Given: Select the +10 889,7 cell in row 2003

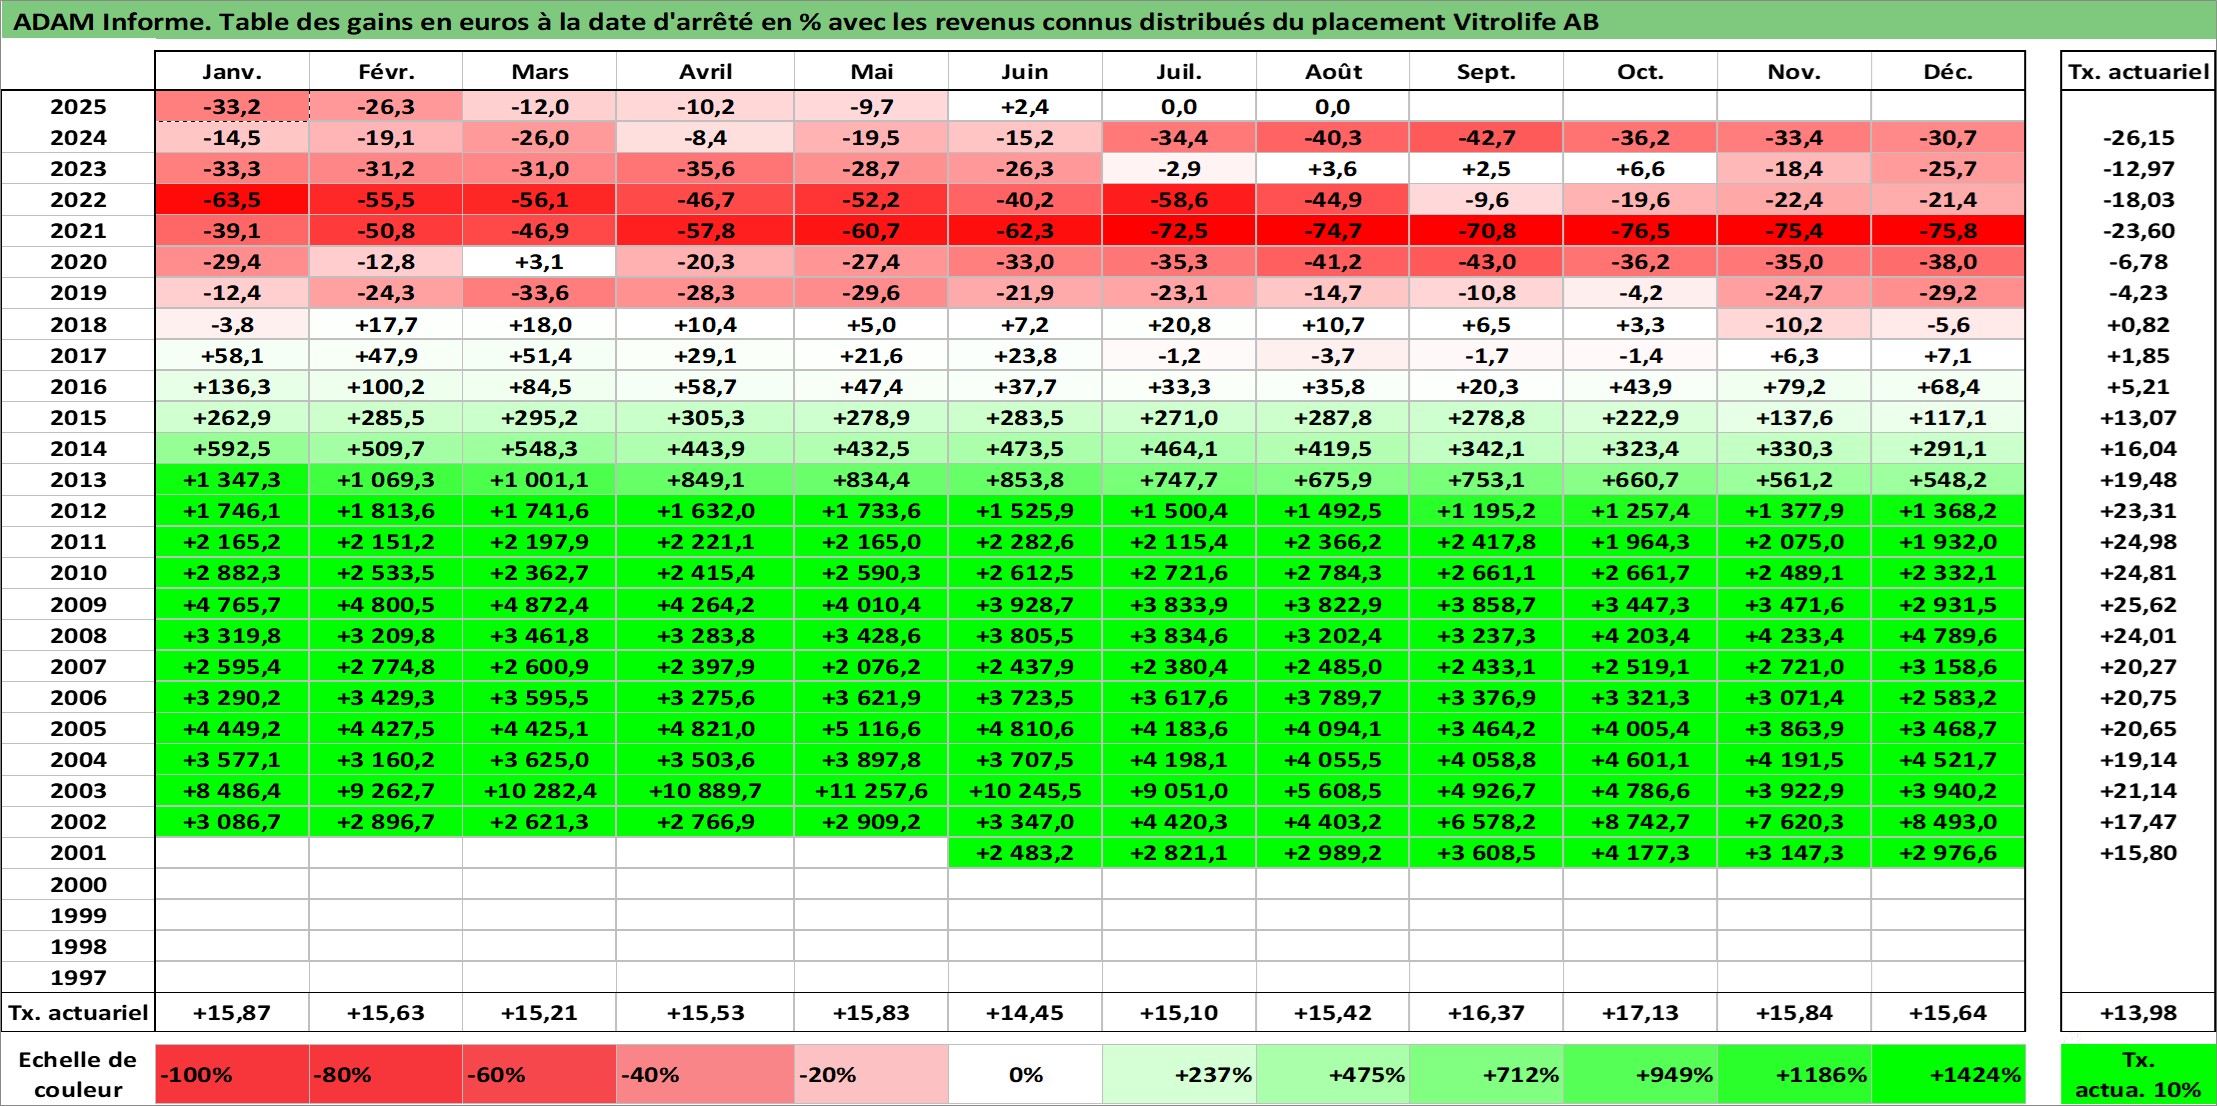Looking at the screenshot, I should [705, 791].
